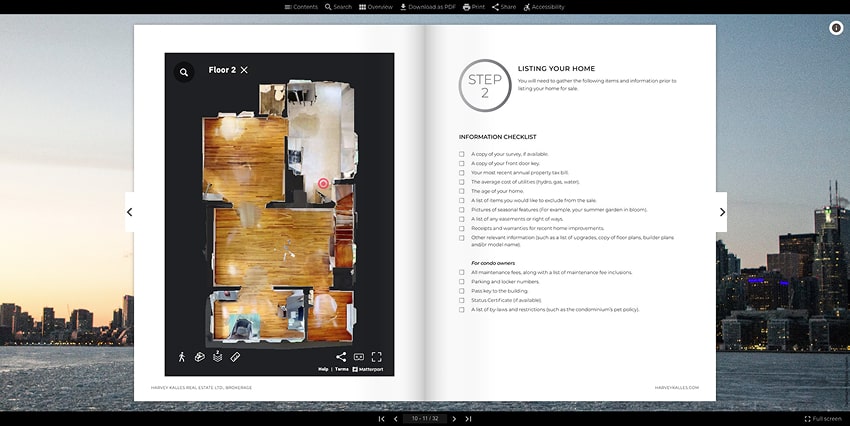
Task: Check 'A list of by-laws and restrictions'
Action: 462,309
